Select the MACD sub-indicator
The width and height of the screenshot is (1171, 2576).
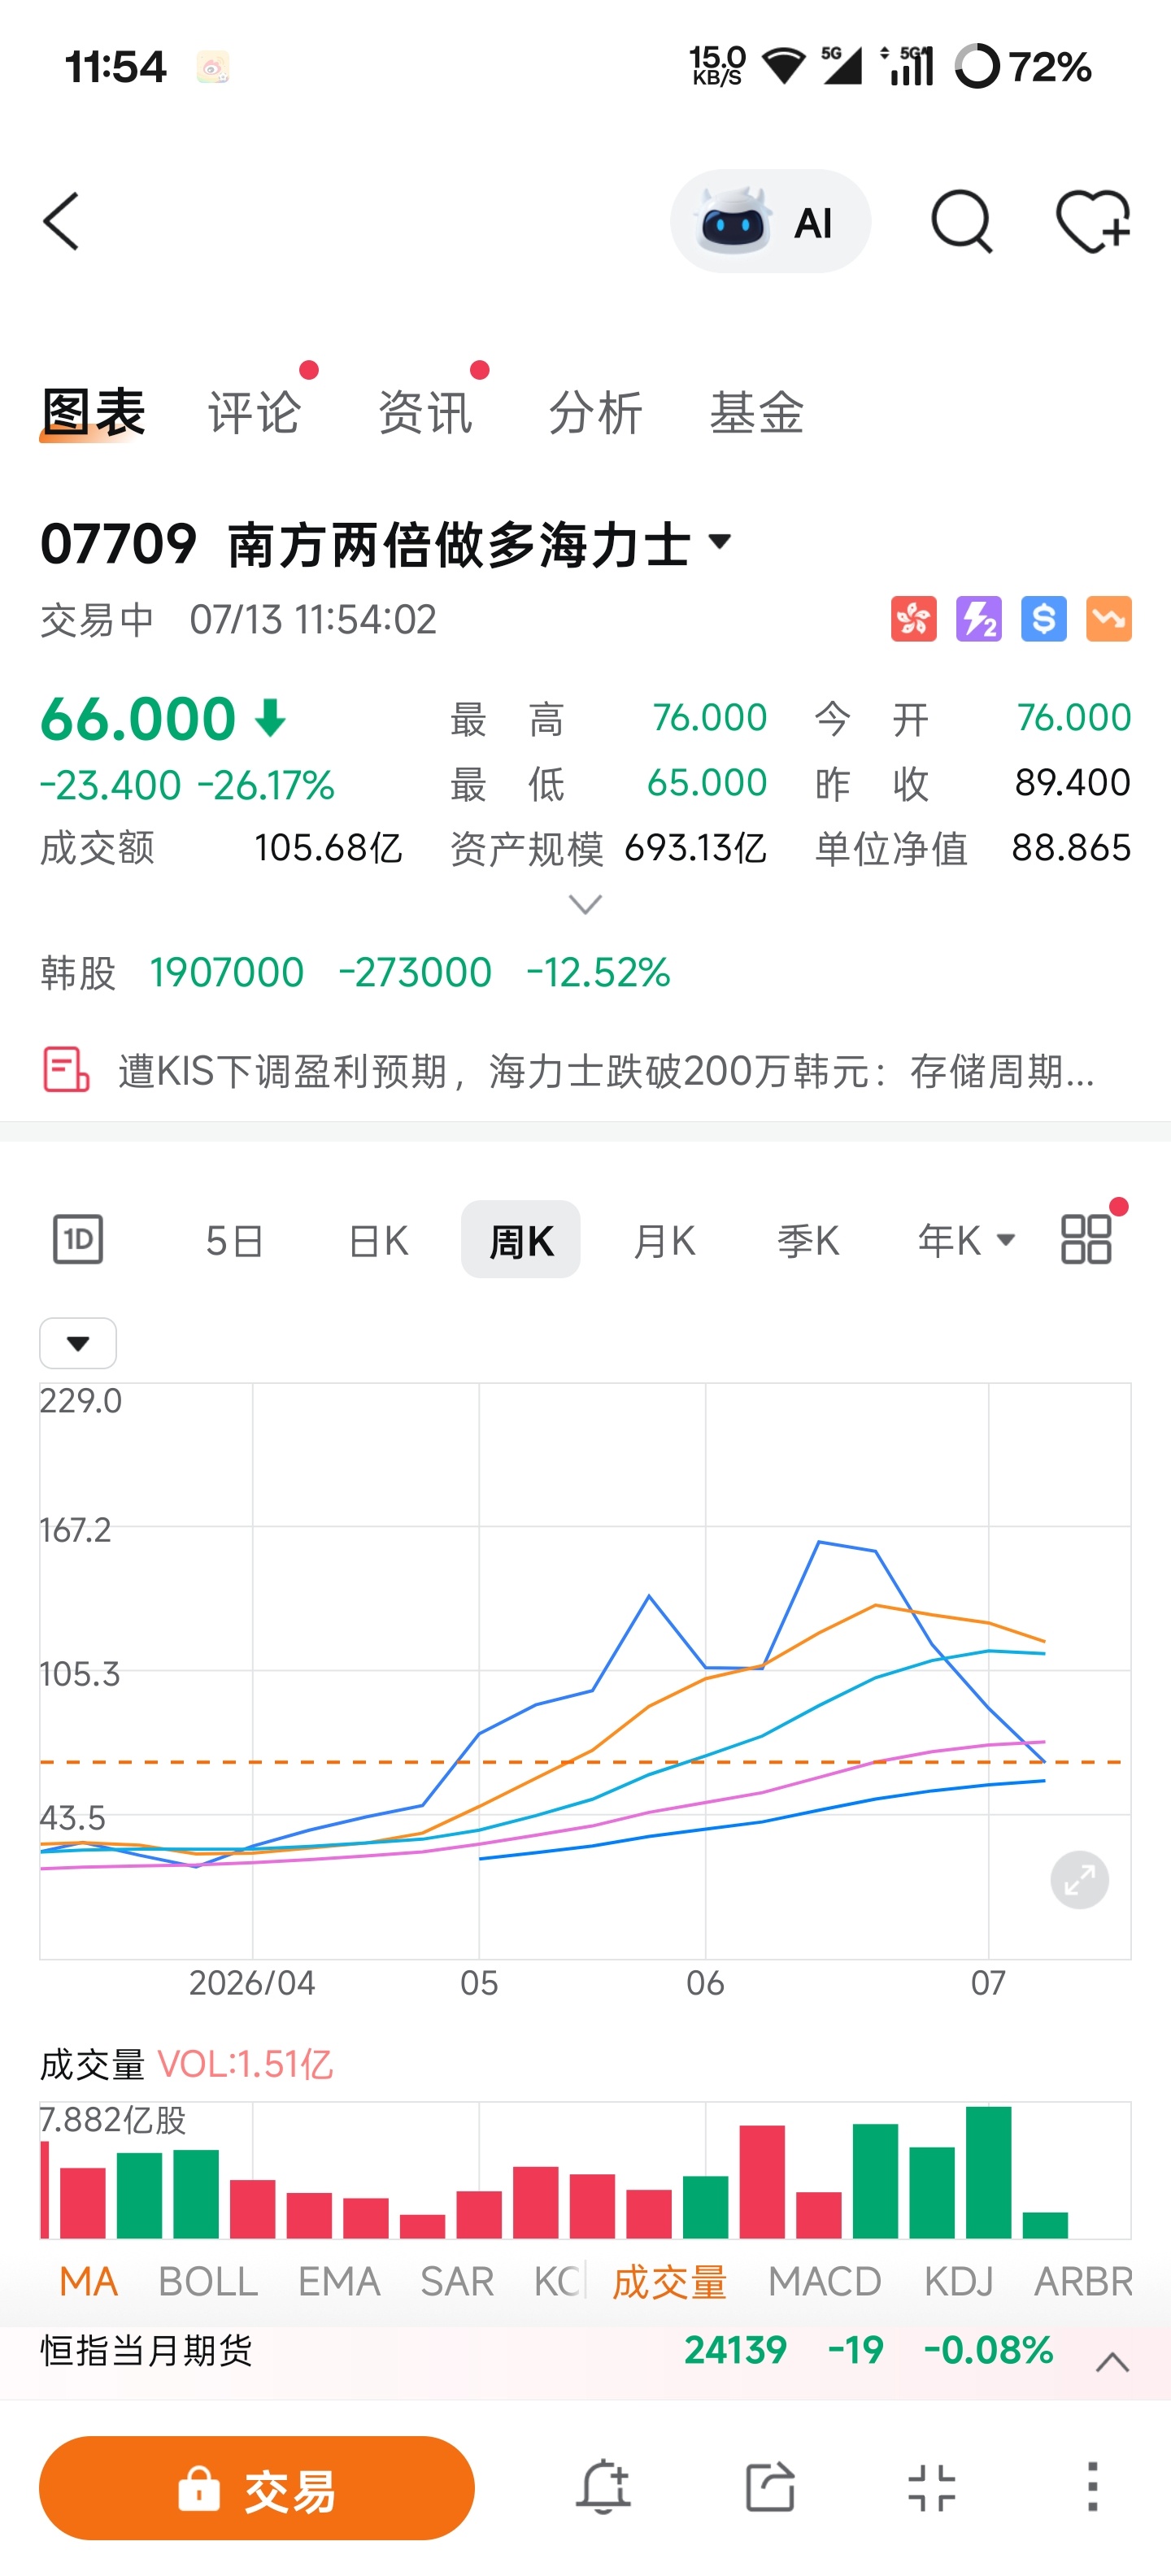pyautogui.click(x=825, y=2282)
